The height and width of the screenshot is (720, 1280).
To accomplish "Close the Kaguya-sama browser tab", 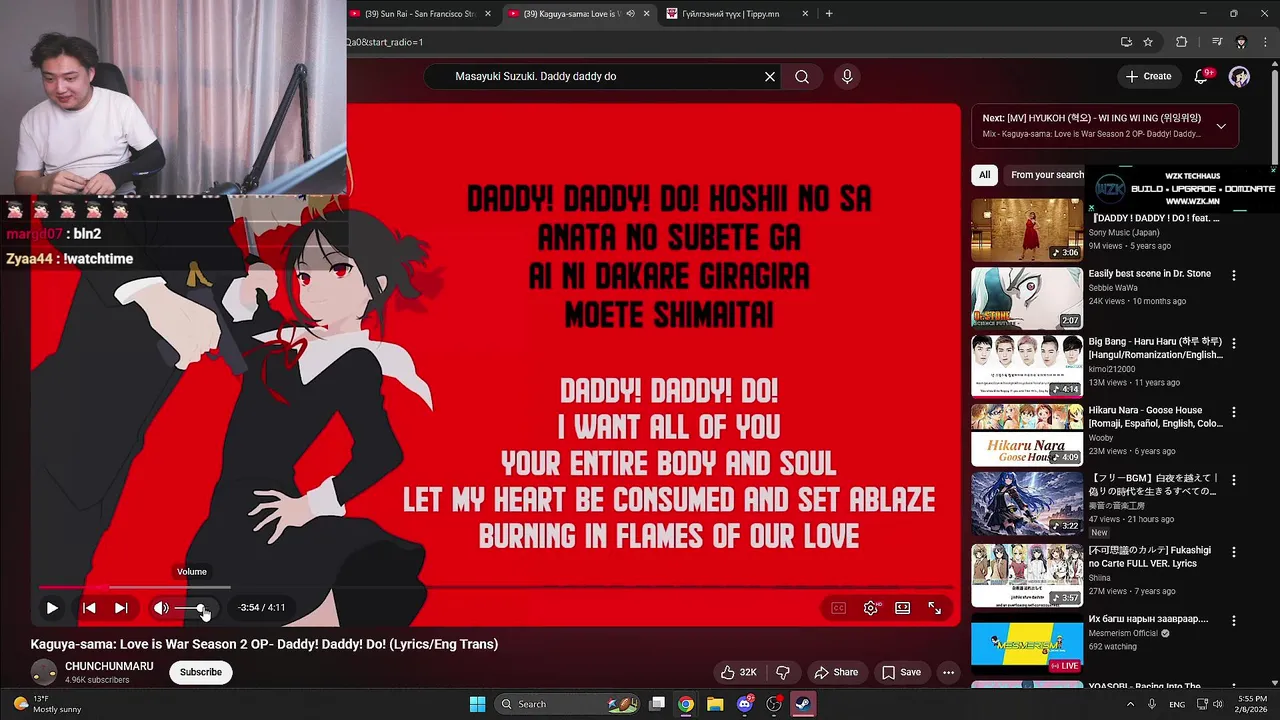I will [x=646, y=14].
